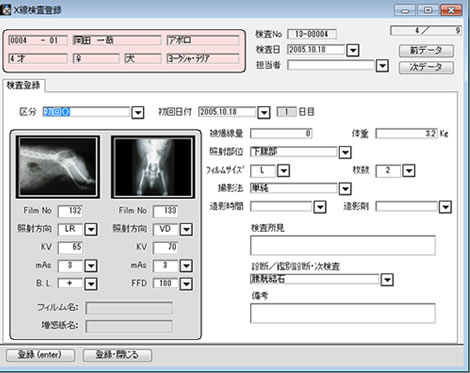Open the 検査日 date dropdown
470x373 pixels.
353,50
